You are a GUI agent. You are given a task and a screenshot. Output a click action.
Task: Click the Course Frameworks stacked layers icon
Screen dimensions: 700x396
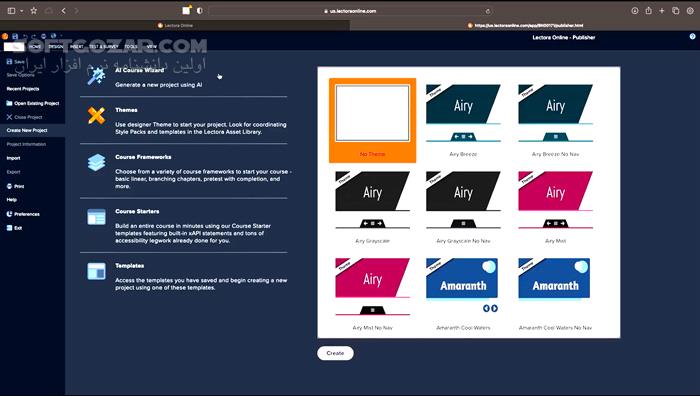[96, 163]
